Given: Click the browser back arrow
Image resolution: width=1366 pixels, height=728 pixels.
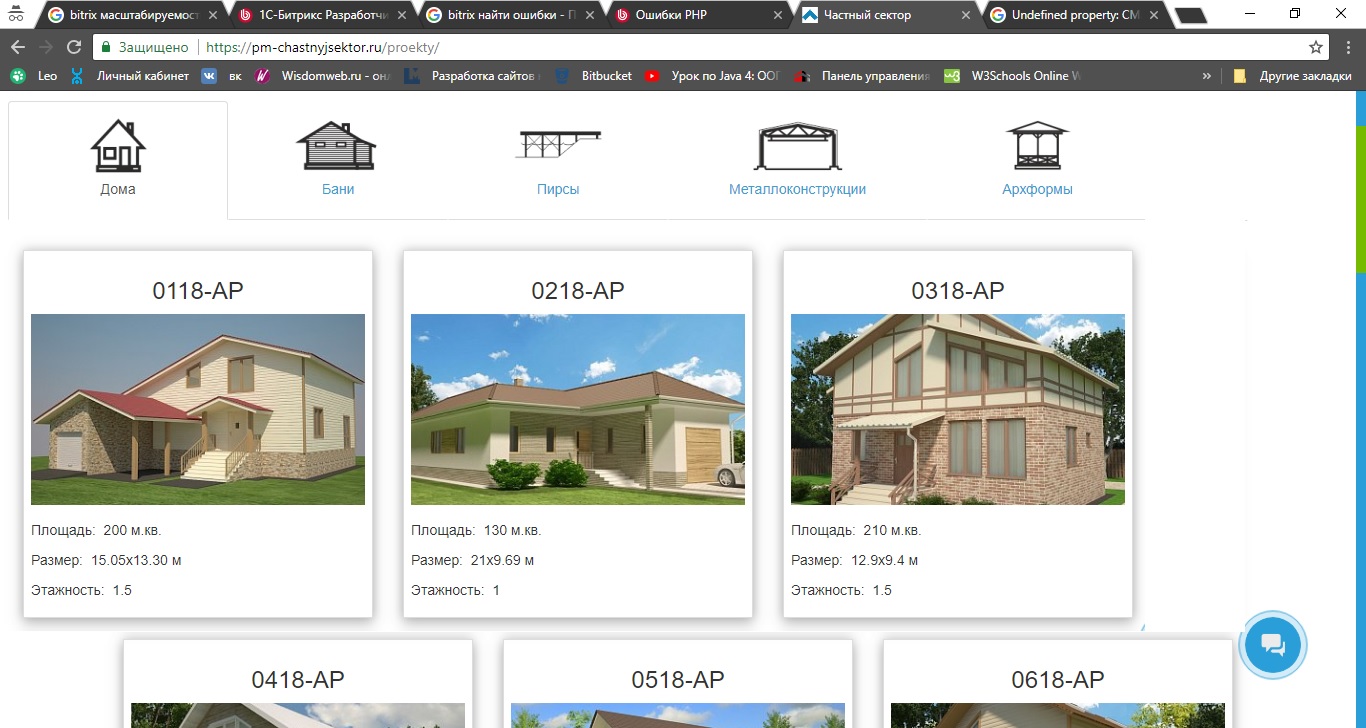Looking at the screenshot, I should [17, 47].
